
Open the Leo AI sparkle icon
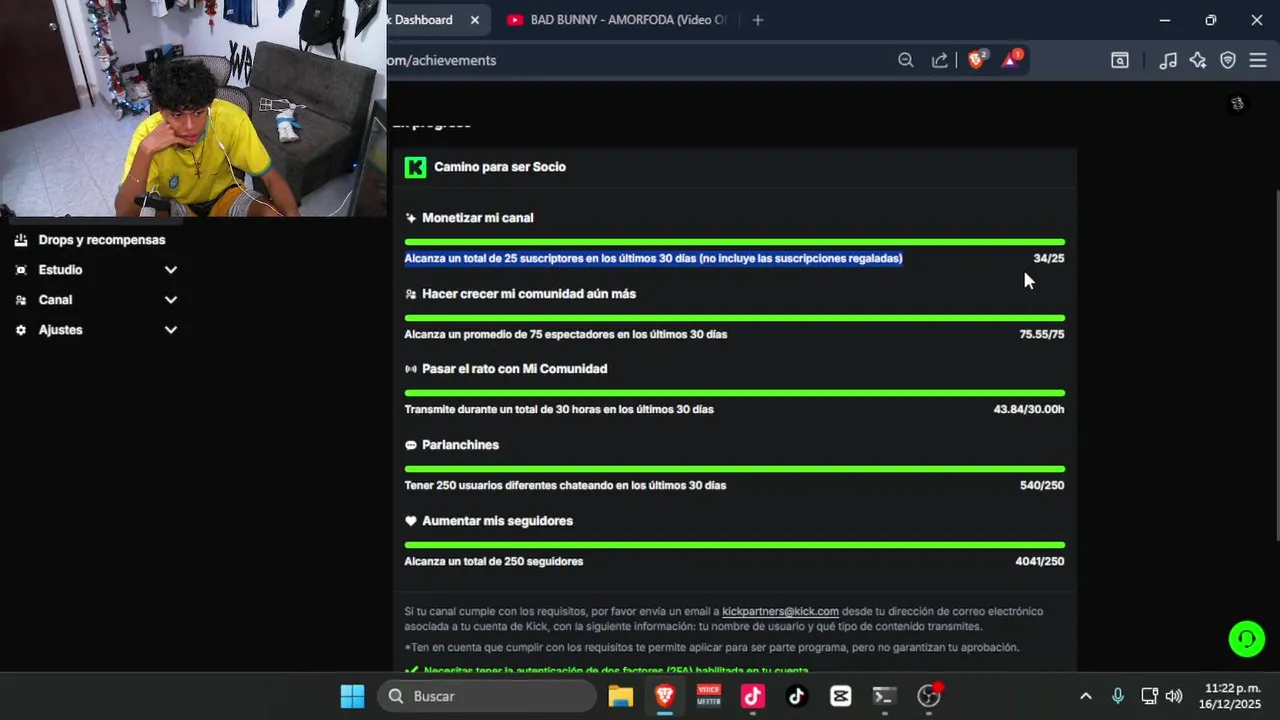[1198, 60]
